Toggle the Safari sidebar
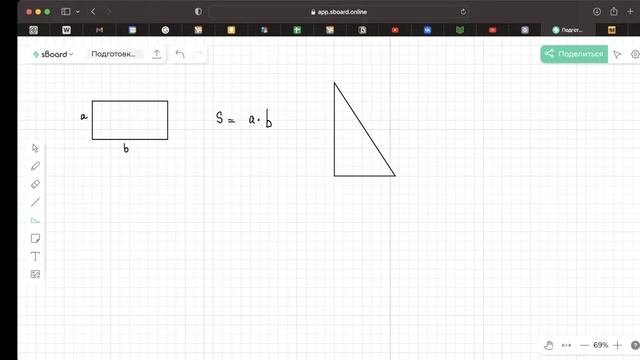Screen dimensions: 640x360 point(66,11)
